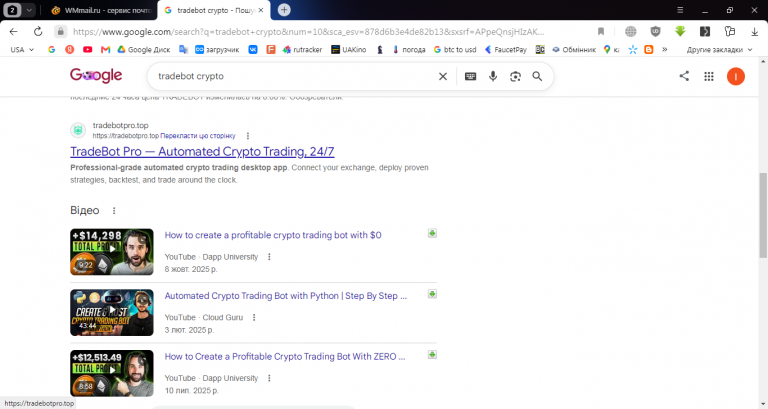768x409 pixels.
Task: Open the BC bookmark icon
Action: (x=540, y=49)
